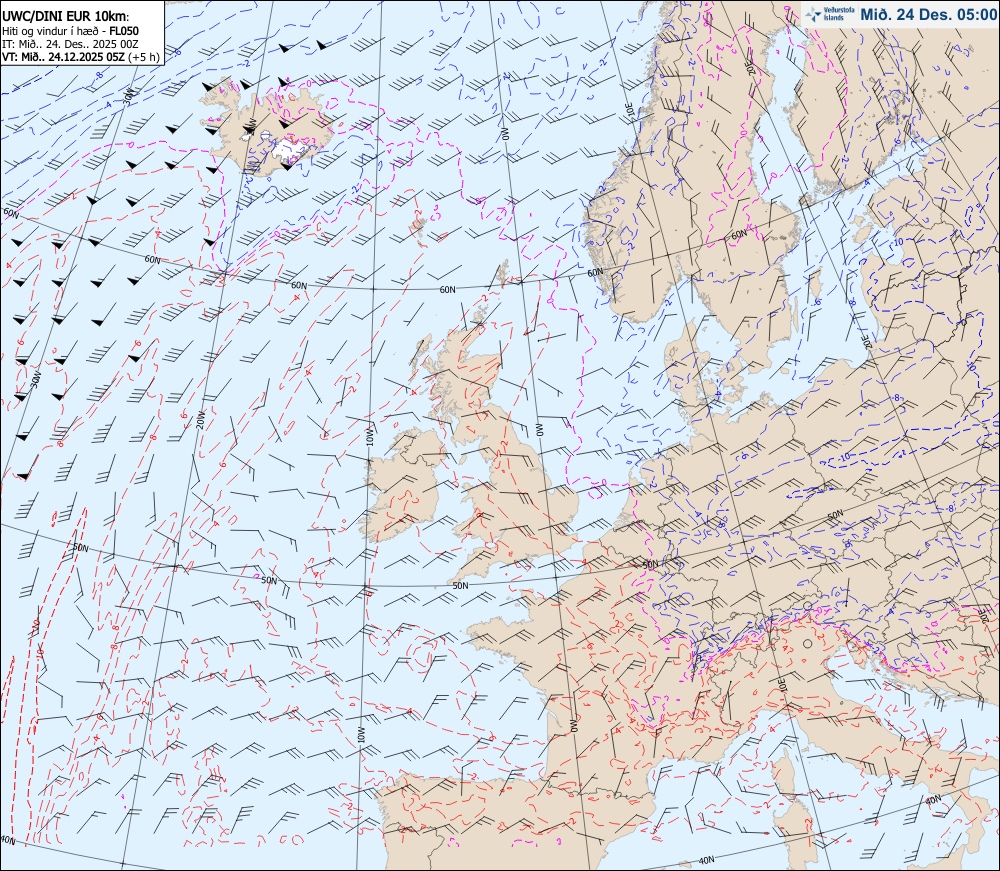Image resolution: width=1000 pixels, height=871 pixels.
Task: Click the Veðurstofa Íslands logo
Action: 829,14
